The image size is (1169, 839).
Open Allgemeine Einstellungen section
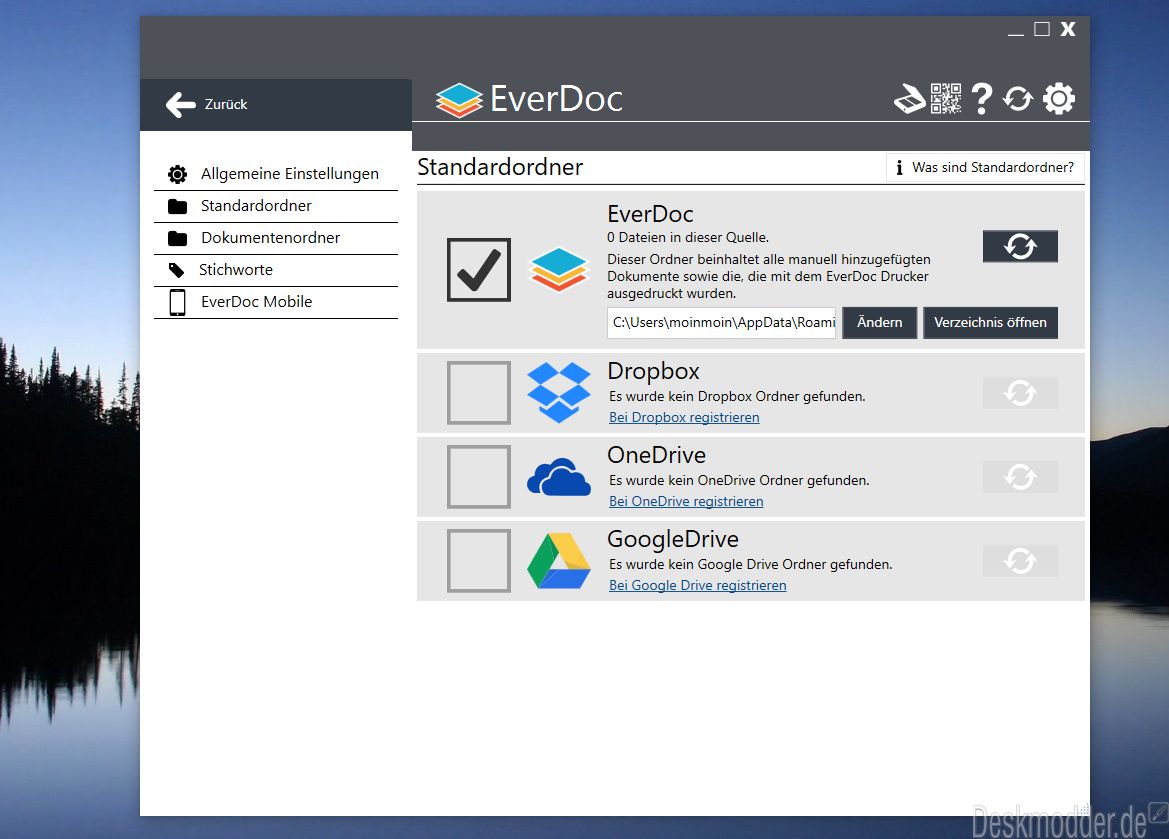click(x=275, y=174)
